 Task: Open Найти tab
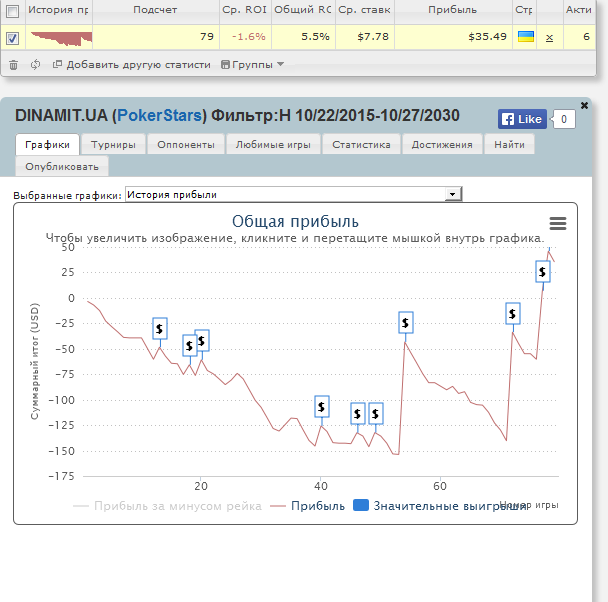click(x=509, y=145)
